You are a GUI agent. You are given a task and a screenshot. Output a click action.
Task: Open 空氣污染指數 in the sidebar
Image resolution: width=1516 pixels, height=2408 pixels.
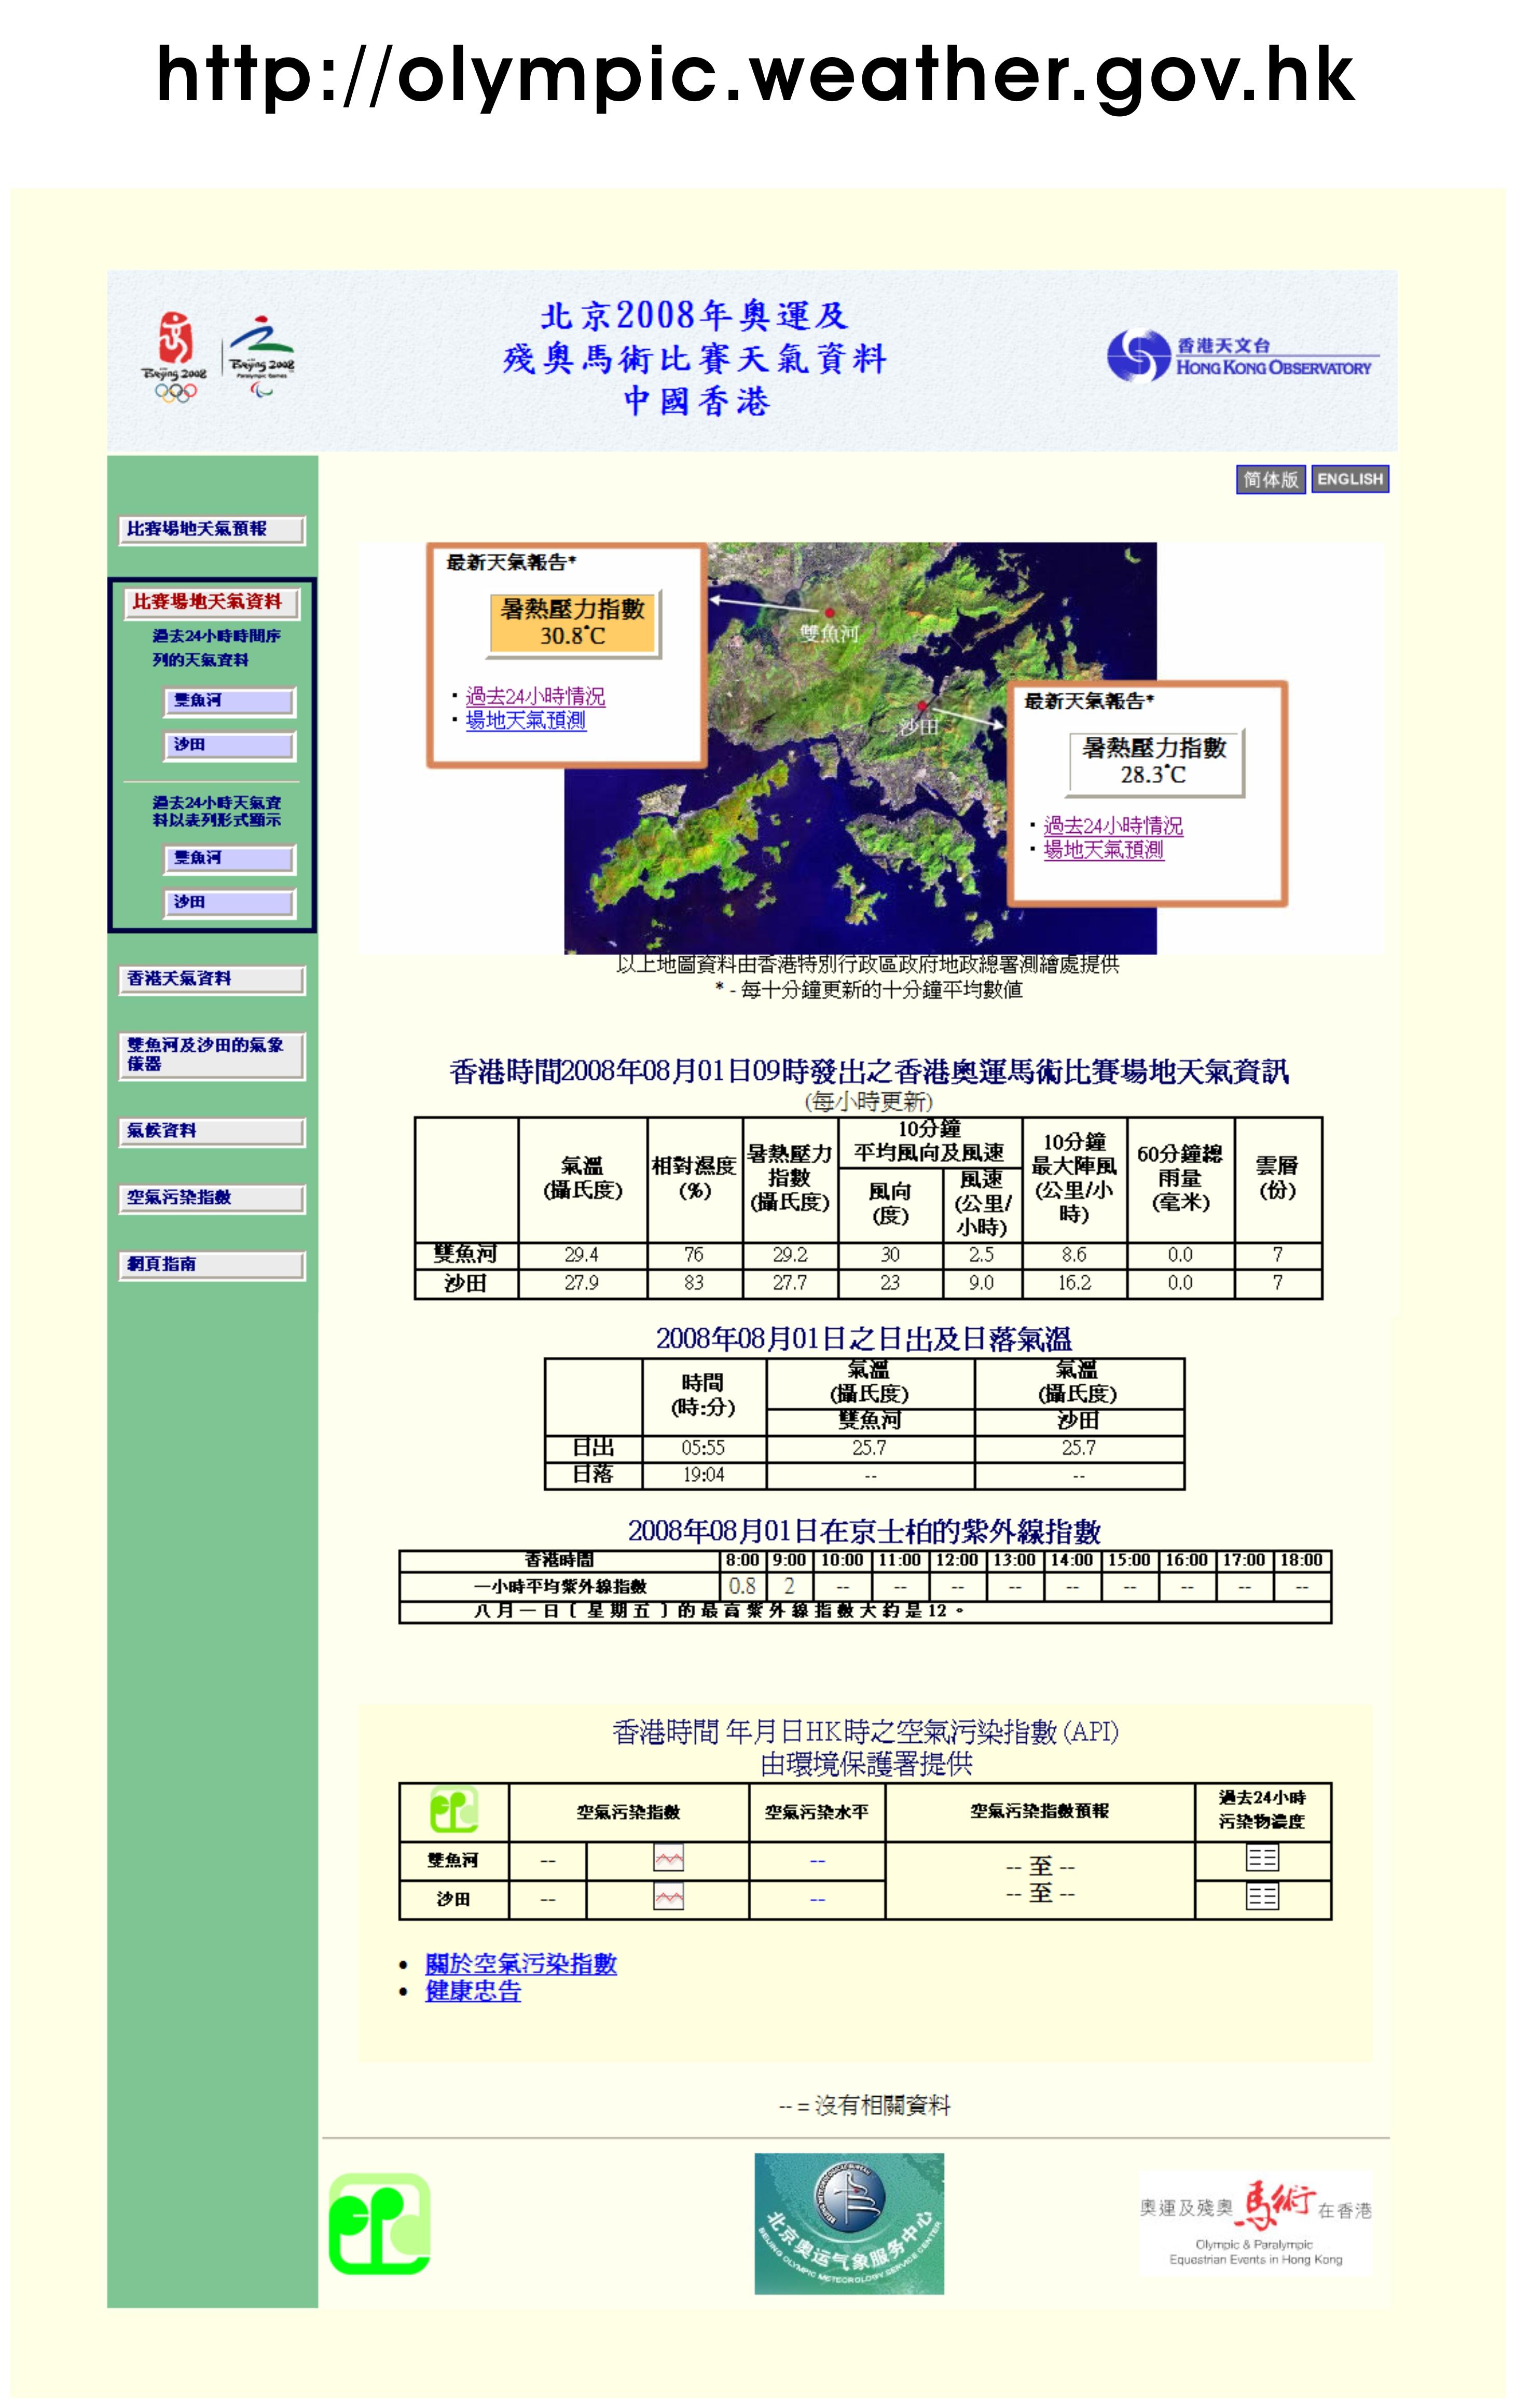point(212,1199)
